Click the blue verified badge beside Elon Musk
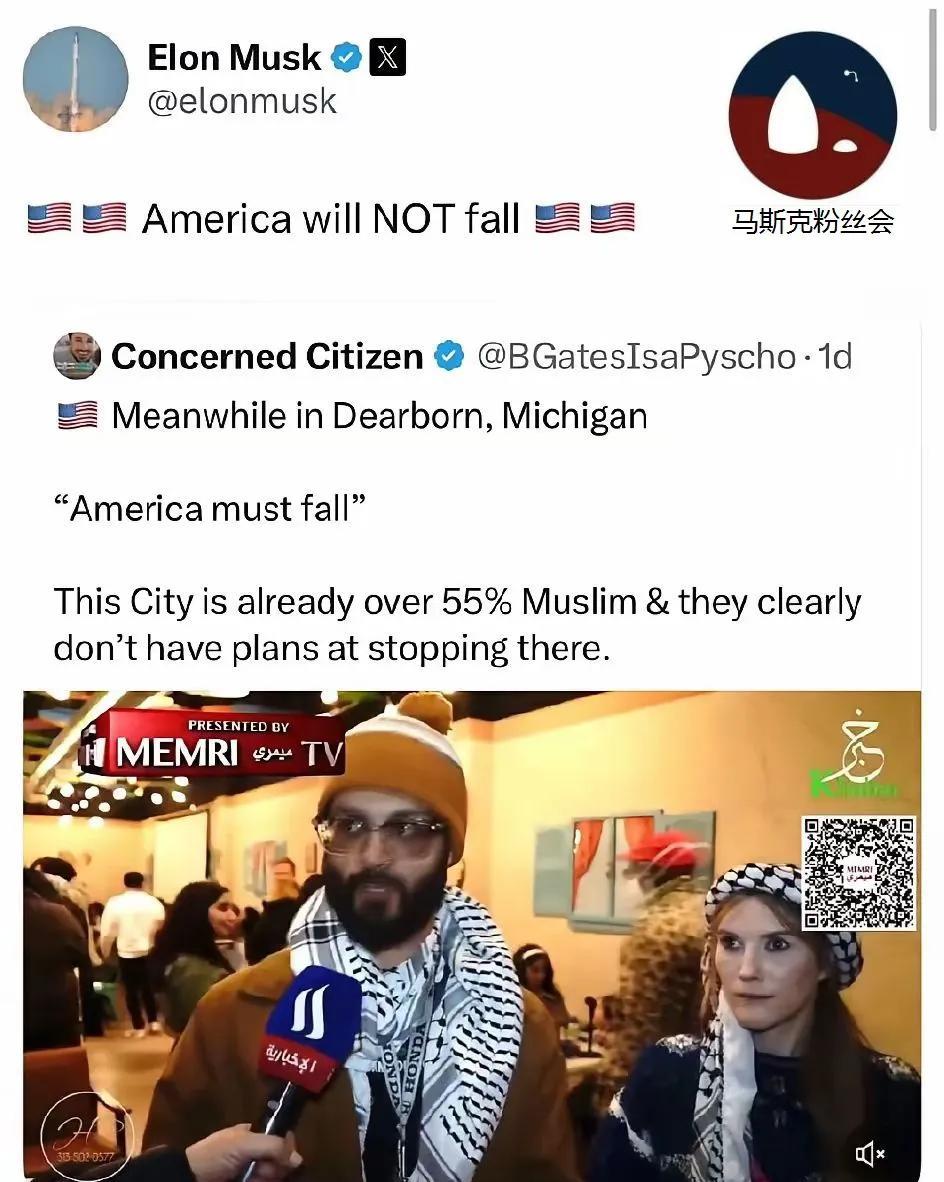Viewport: 944px width, 1182px height. 347,57
